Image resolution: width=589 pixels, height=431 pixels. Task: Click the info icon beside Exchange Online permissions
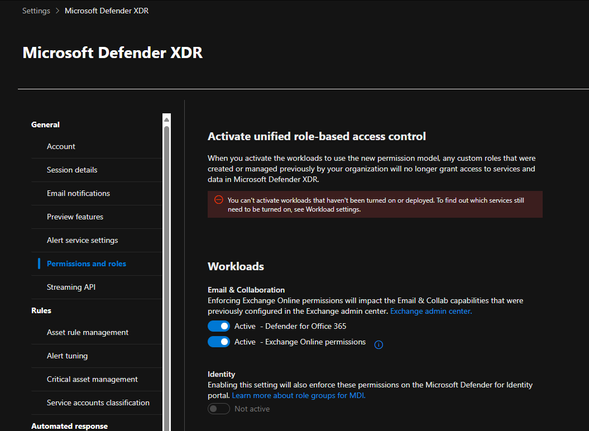tap(379, 345)
